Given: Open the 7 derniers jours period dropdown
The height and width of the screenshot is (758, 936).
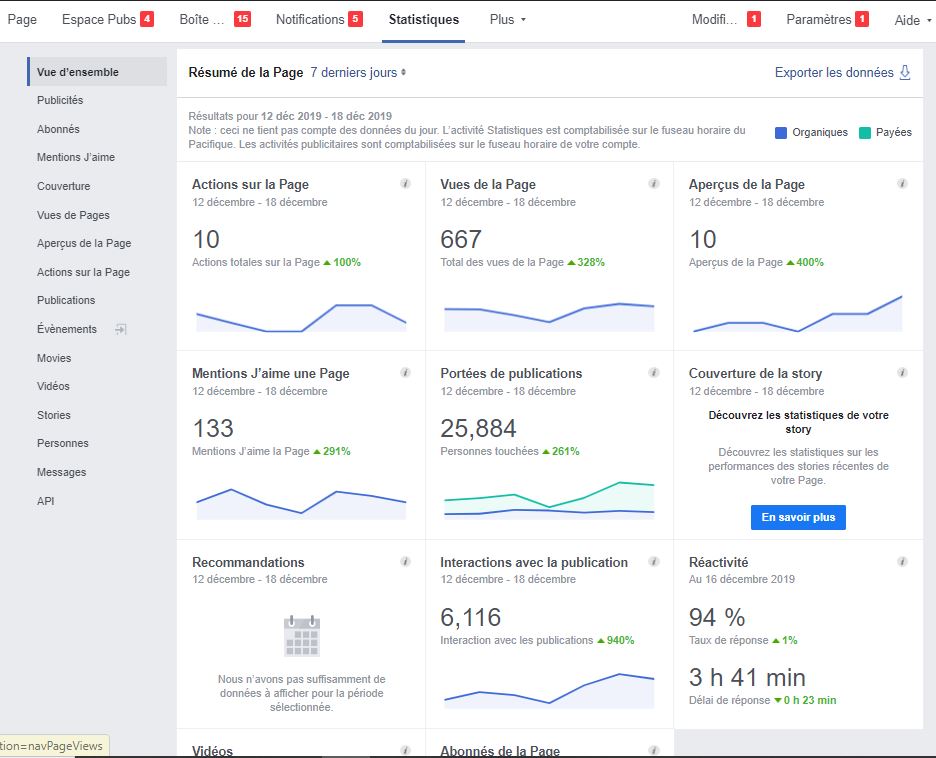Looking at the screenshot, I should coord(358,72).
